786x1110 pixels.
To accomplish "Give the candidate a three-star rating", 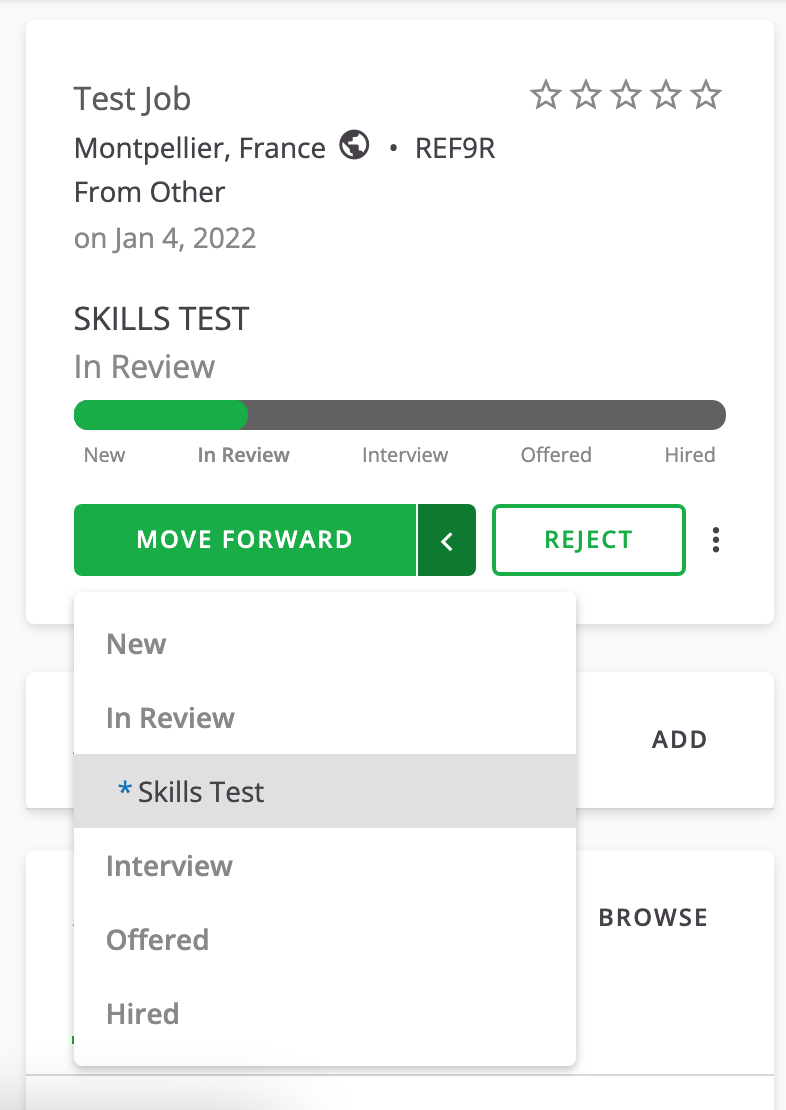I will (626, 94).
